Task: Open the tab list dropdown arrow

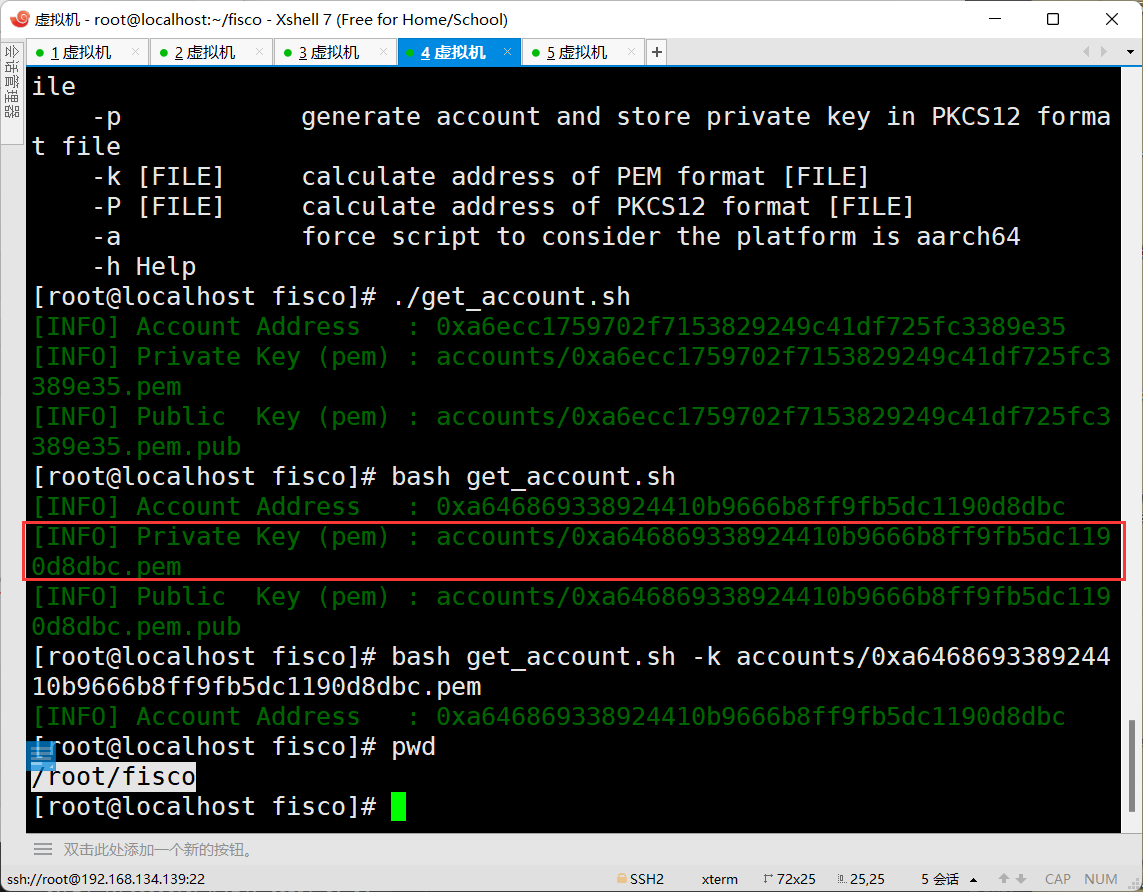Action: [x=1130, y=52]
